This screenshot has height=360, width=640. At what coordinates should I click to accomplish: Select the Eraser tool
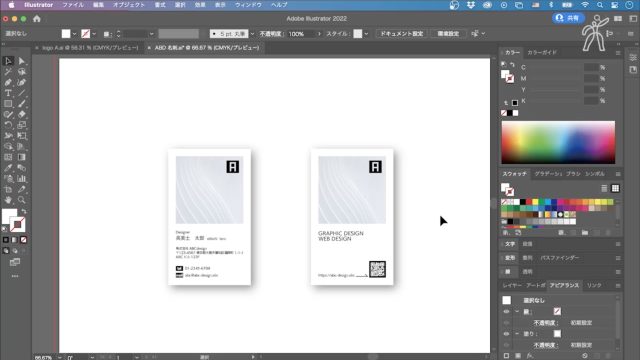pyautogui.click(x=22, y=115)
